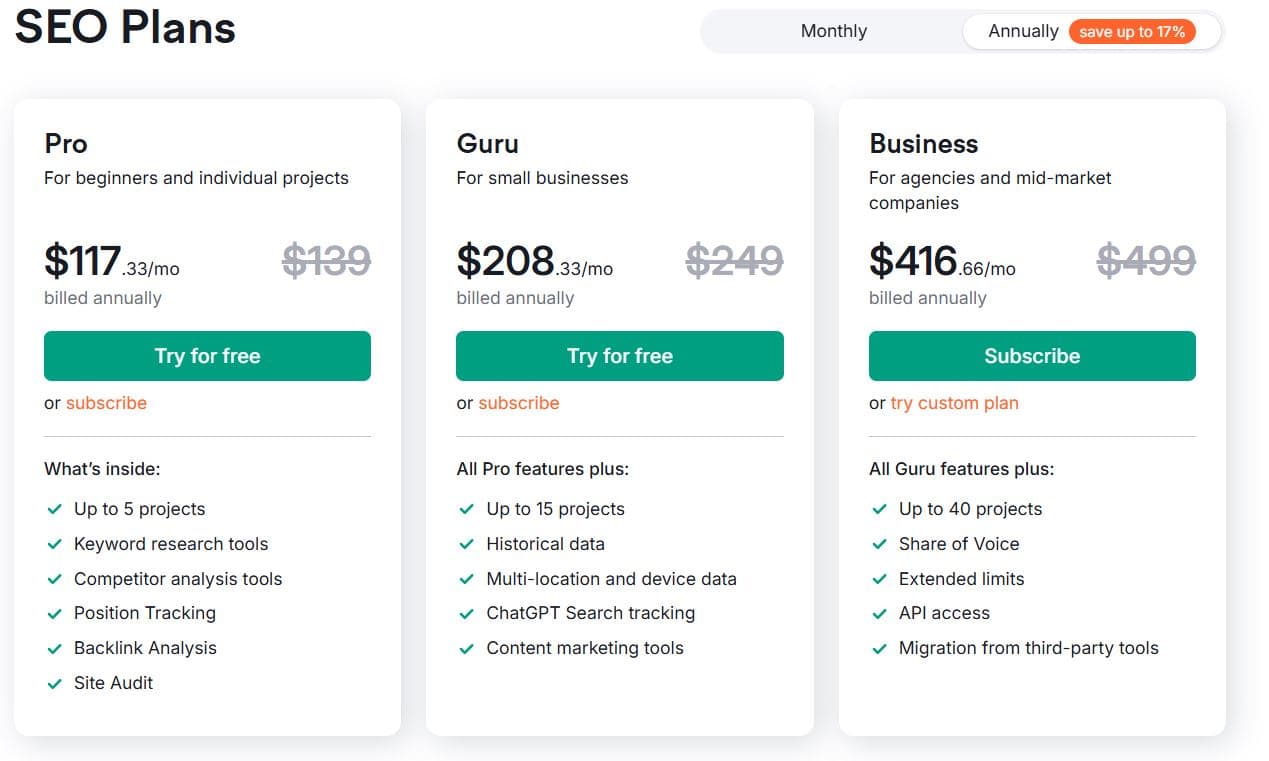This screenshot has height=761, width=1269.
Task: Open the subscribe link under Guru plan
Action: (x=519, y=403)
